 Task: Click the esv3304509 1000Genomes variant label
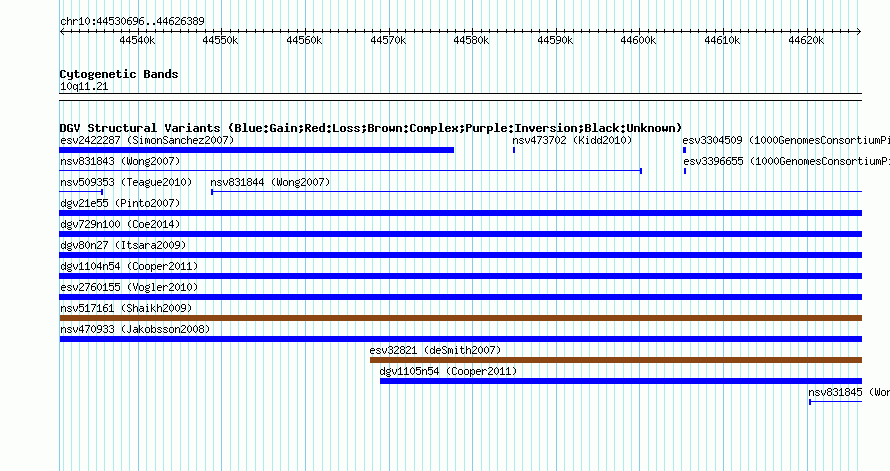tap(786, 140)
